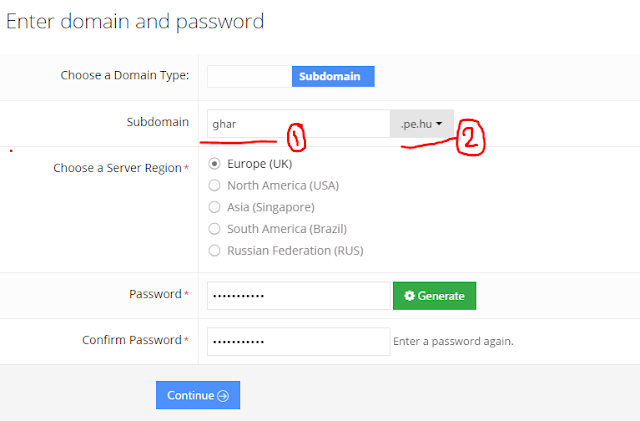640x421 pixels.
Task: Select the Subdomain domain type tab
Action: click(332, 76)
